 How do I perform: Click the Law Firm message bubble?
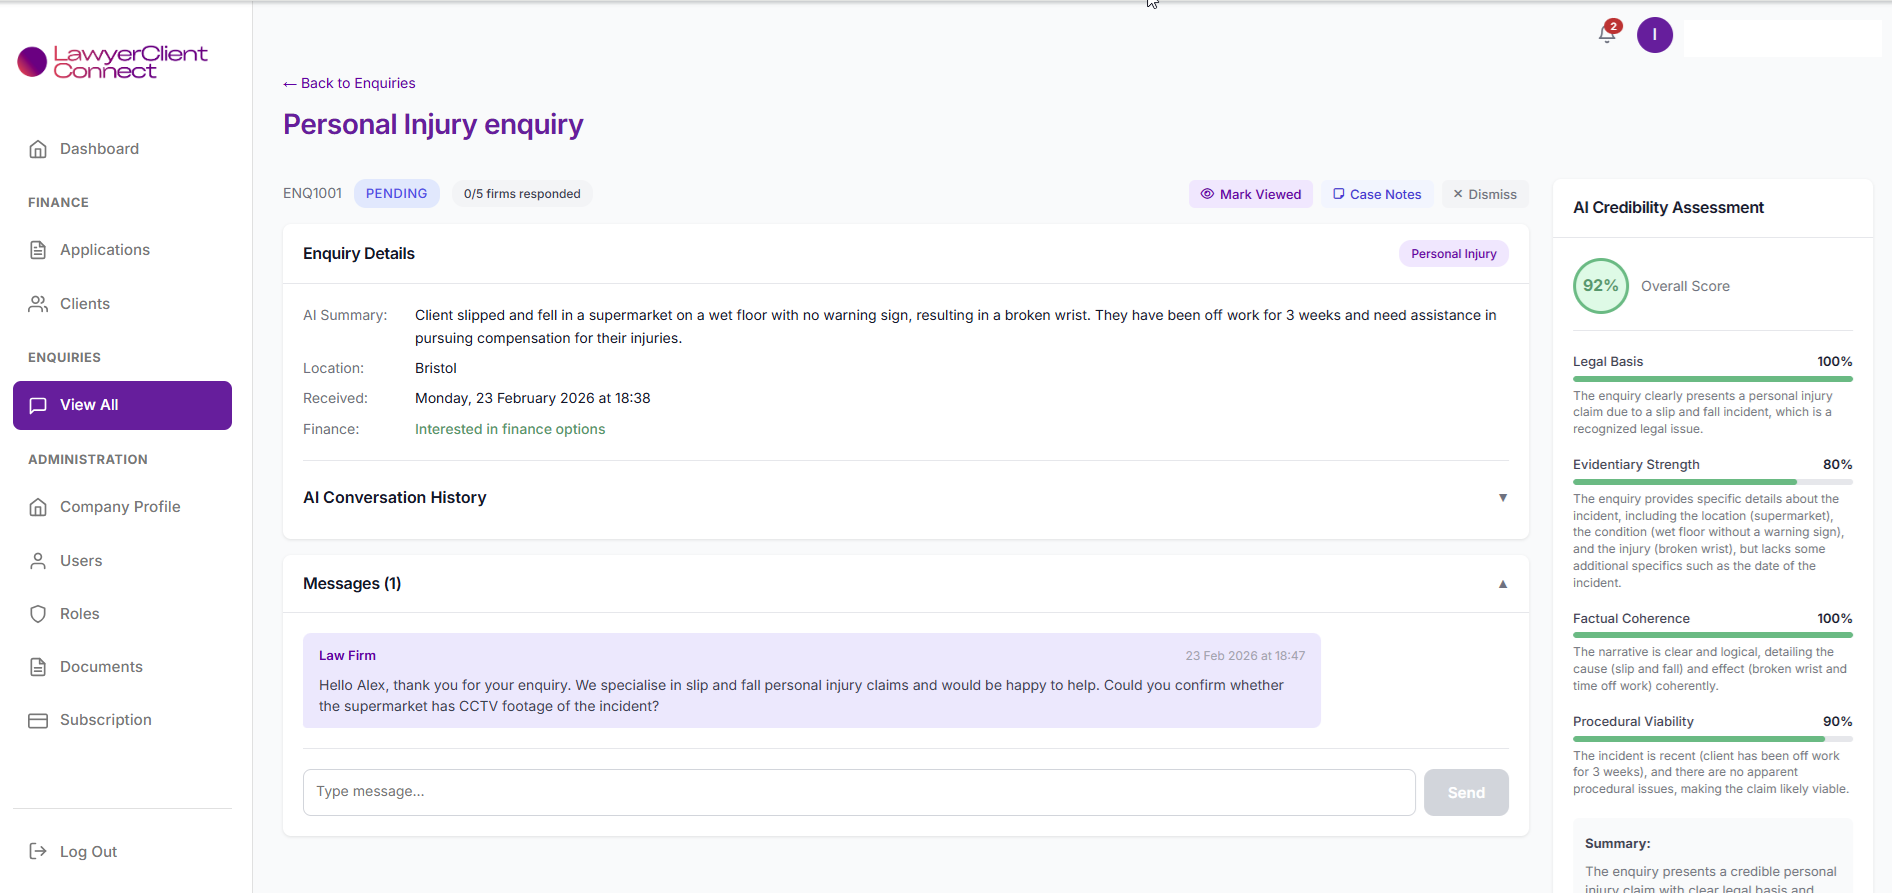[811, 680]
